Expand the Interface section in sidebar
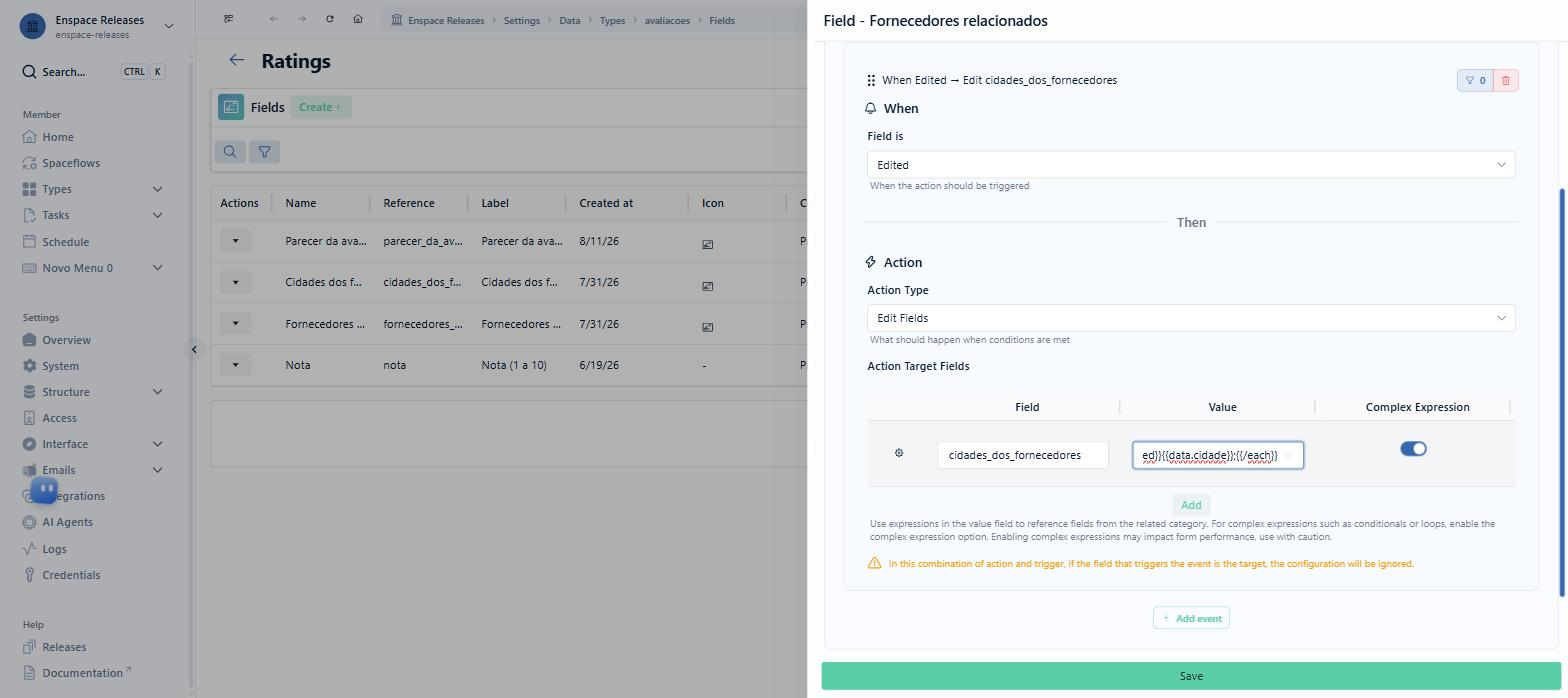The image size is (1568, 698). pos(157,444)
